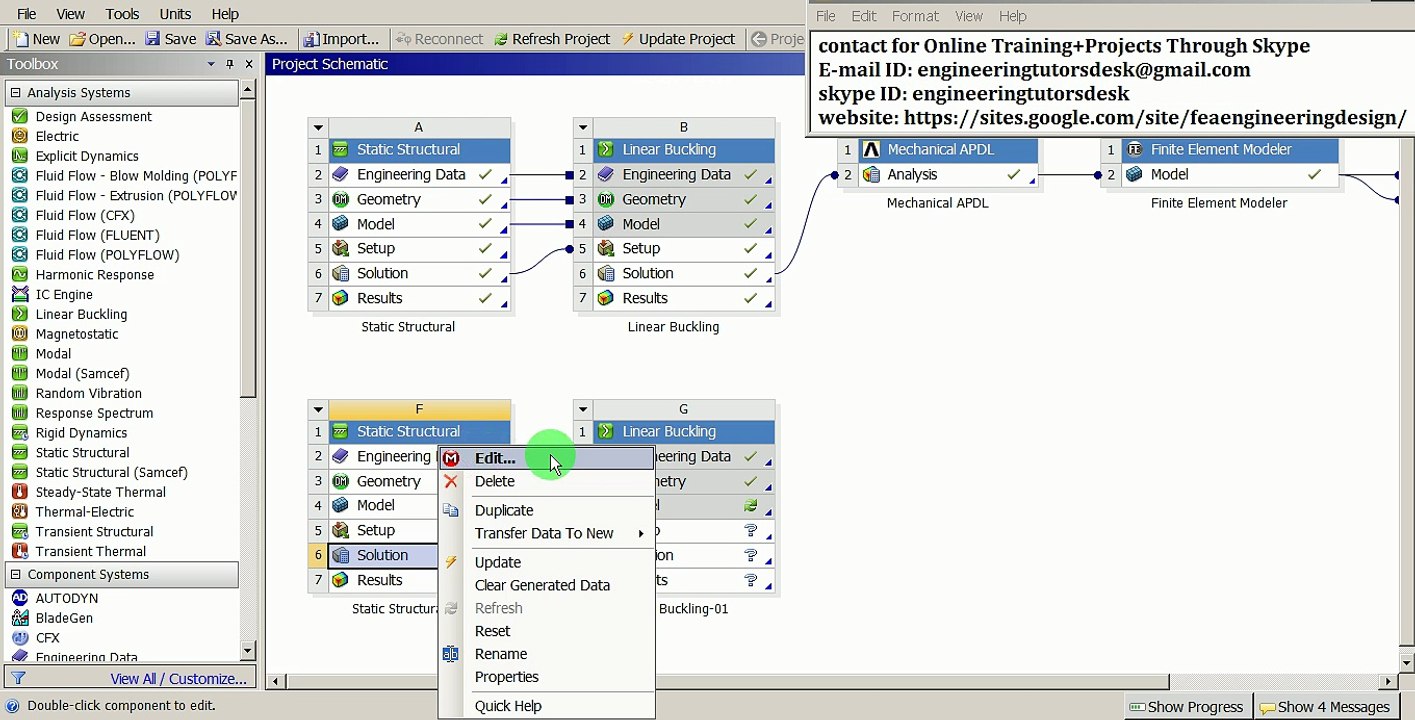This screenshot has height=720, width=1415.
Task: Pick Steady-State Thermal icon
Action: 19,492
